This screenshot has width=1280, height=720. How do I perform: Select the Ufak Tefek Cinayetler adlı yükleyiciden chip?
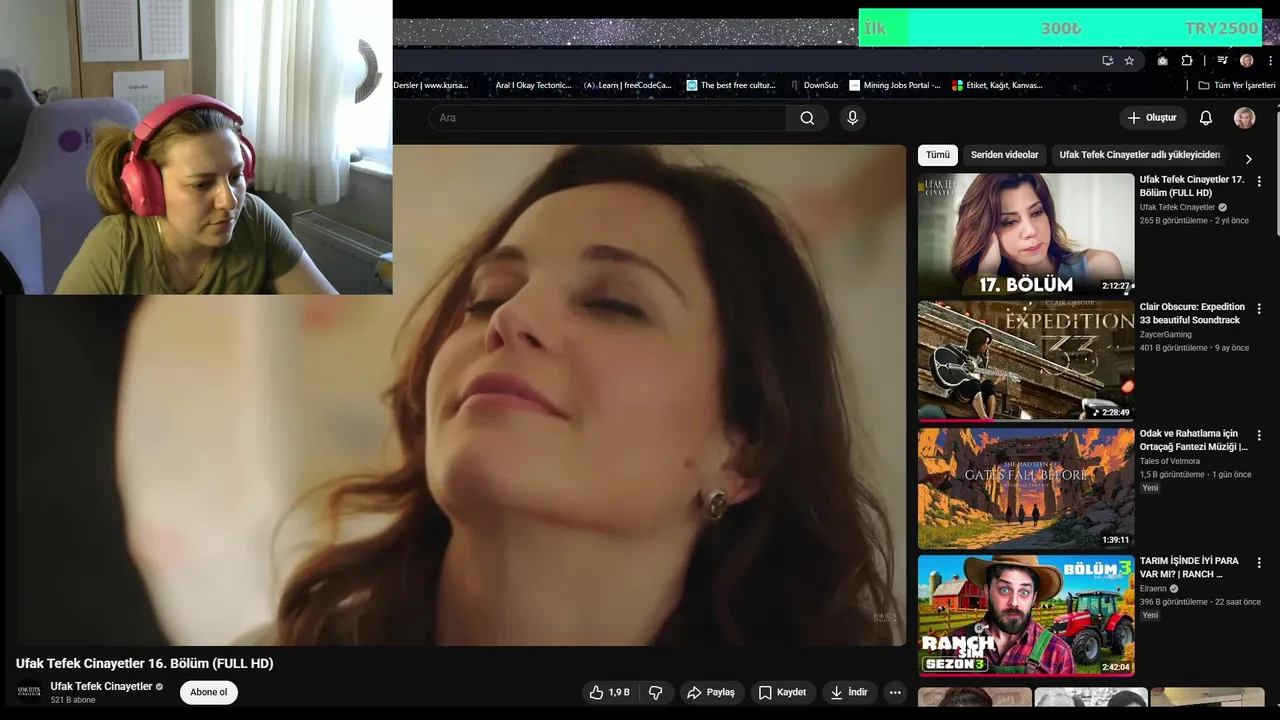[x=1139, y=155]
